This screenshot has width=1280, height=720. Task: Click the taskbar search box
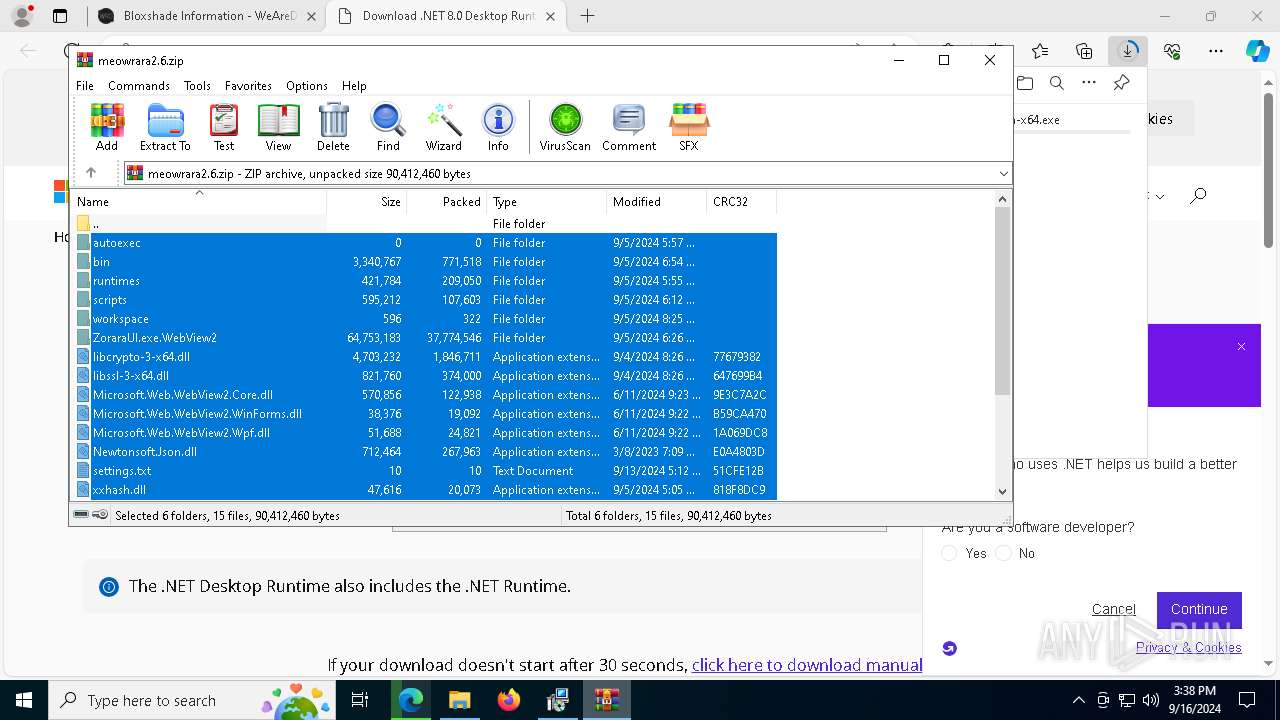192,700
